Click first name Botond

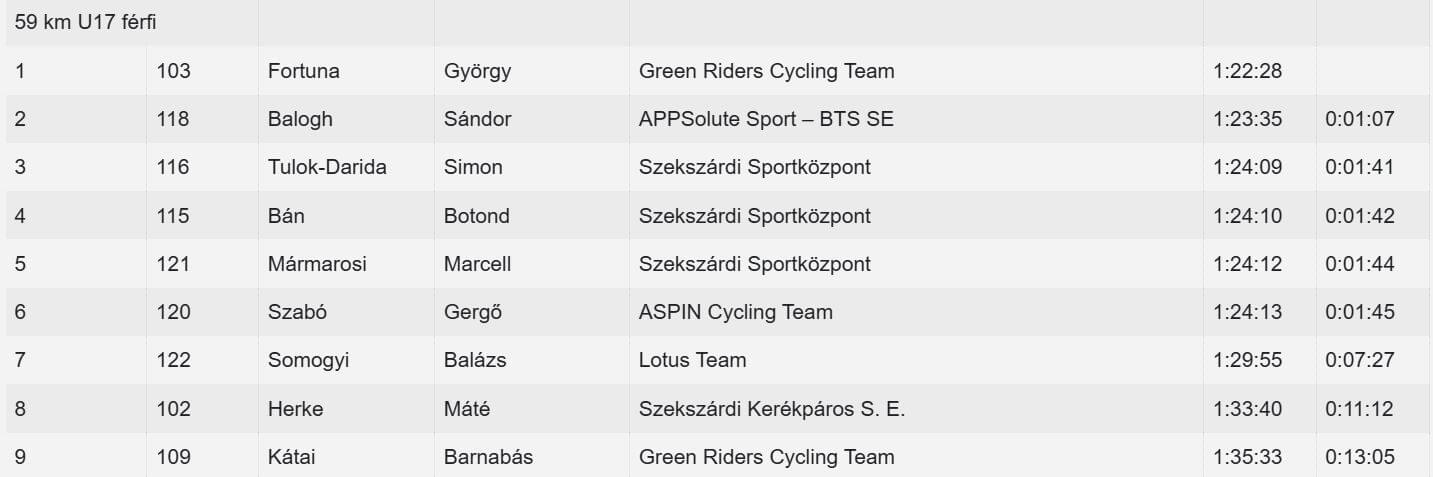pyautogui.click(x=476, y=216)
